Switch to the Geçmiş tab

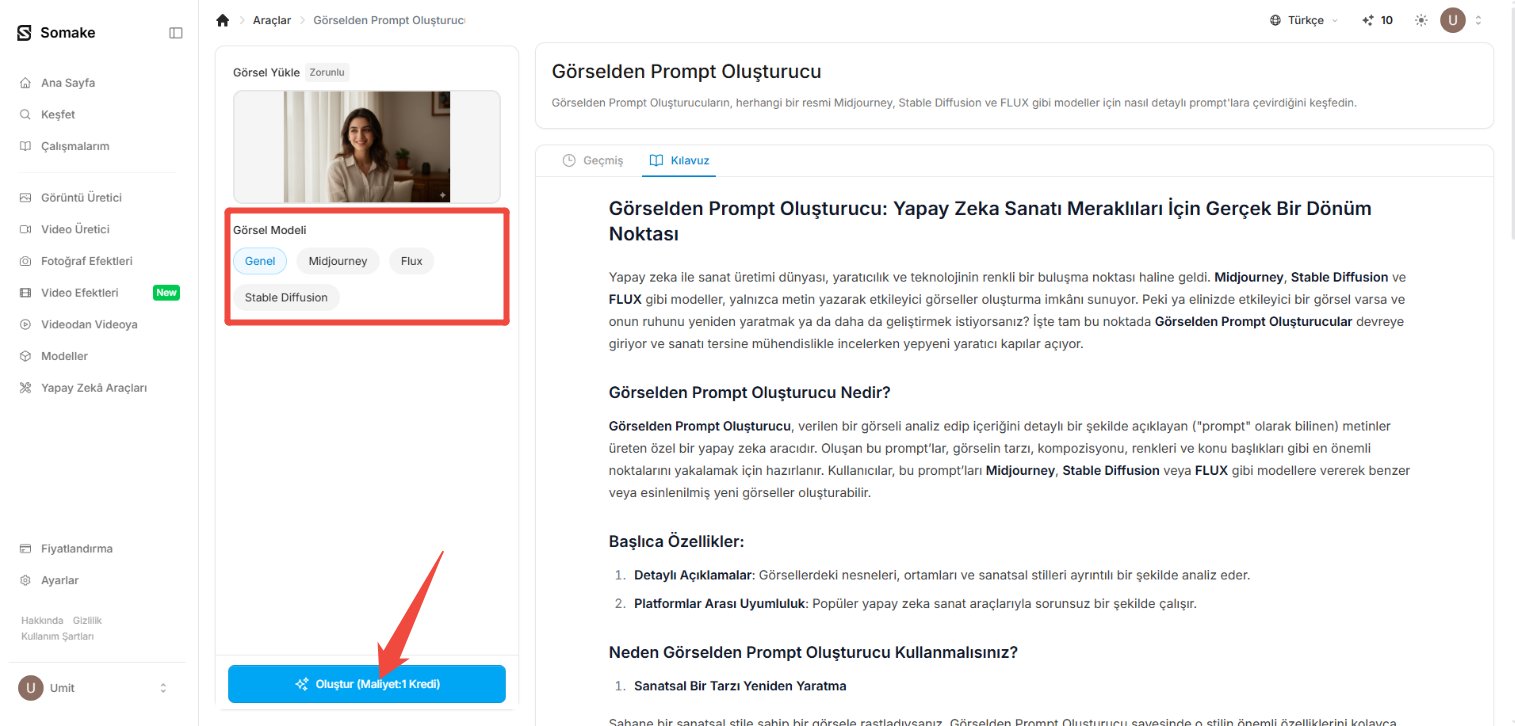click(x=593, y=160)
